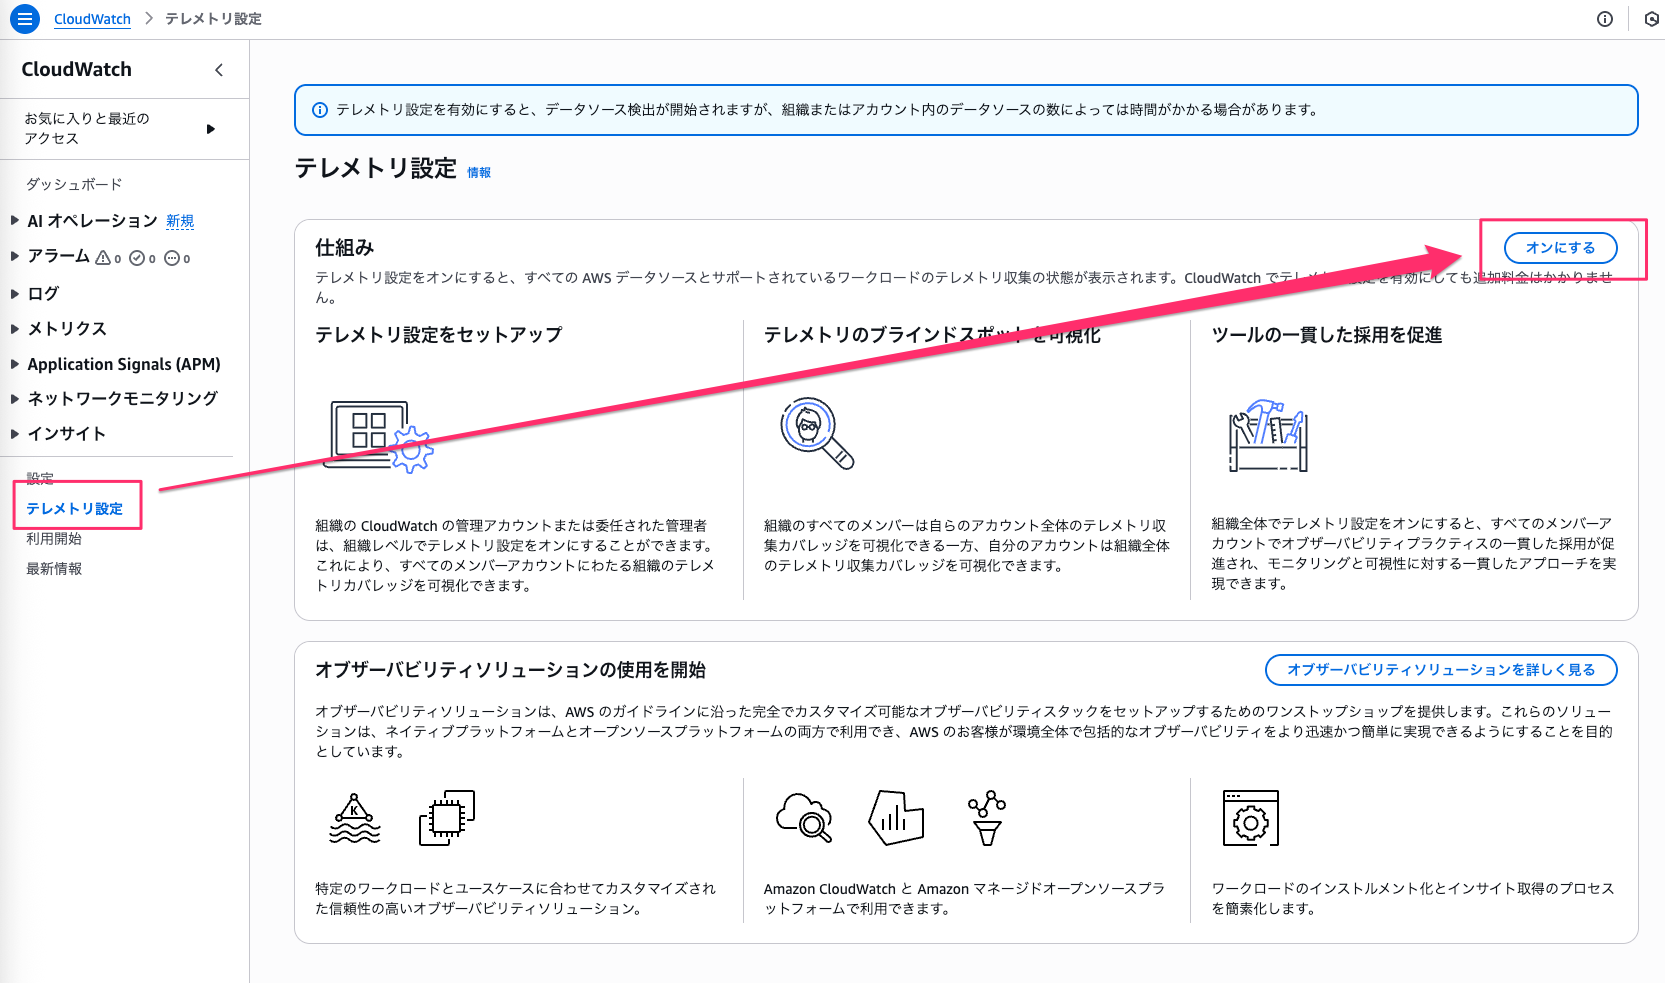The height and width of the screenshot is (983, 1665).
Task: Click the nodes funnel filter icon
Action: click(x=987, y=818)
